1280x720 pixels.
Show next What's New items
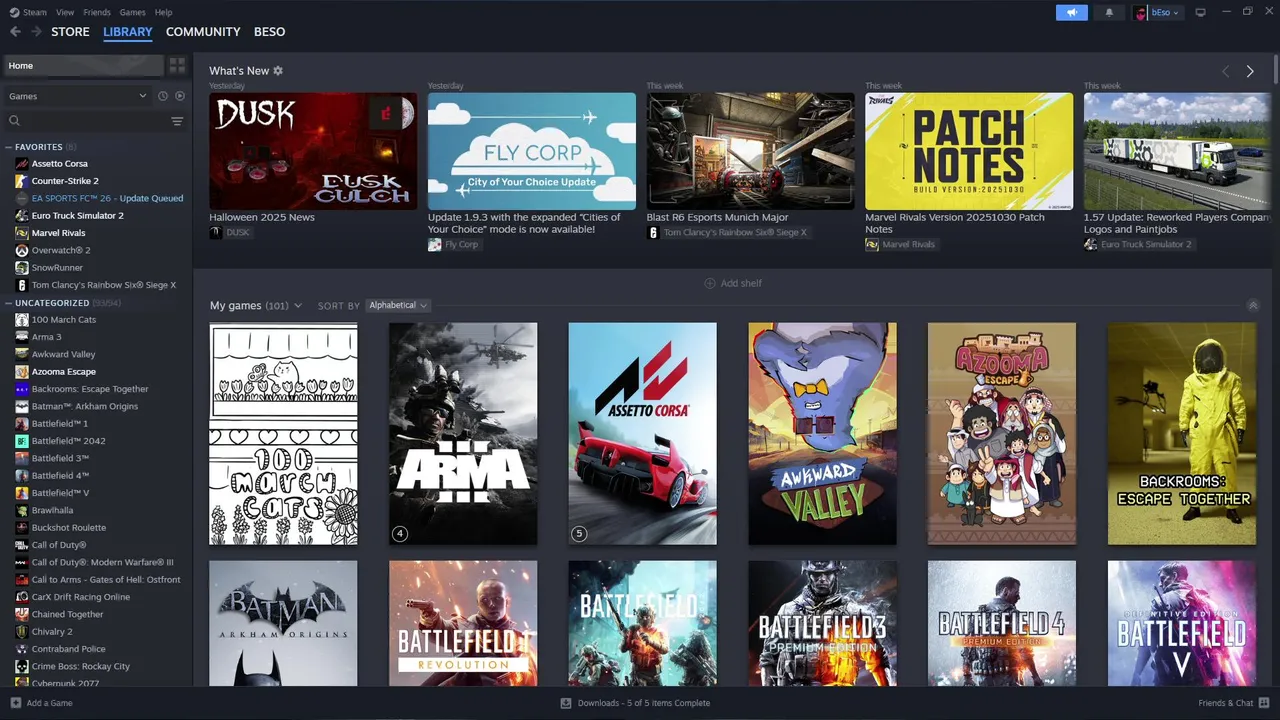click(1250, 71)
